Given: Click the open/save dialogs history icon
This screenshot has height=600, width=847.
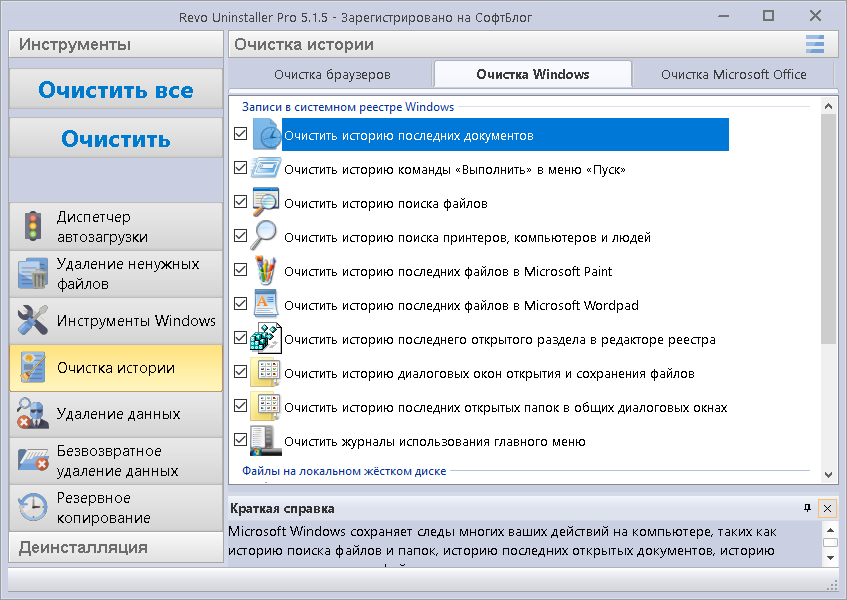Looking at the screenshot, I should (265, 372).
